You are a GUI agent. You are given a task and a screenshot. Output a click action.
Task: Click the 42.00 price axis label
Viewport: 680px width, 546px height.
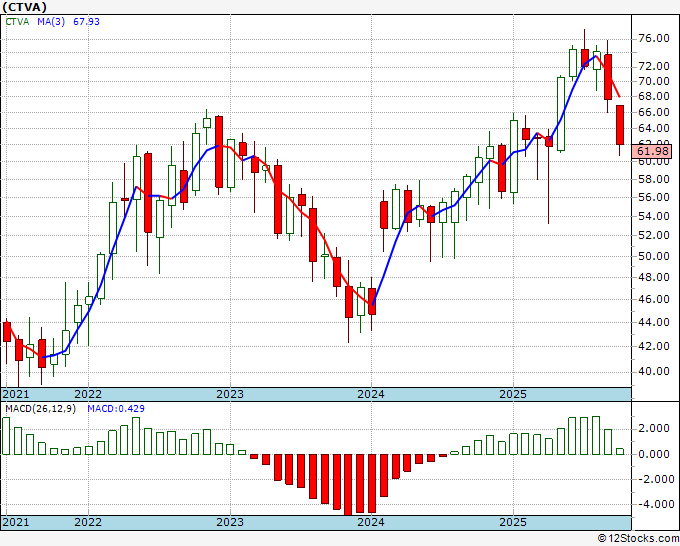[x=654, y=346]
